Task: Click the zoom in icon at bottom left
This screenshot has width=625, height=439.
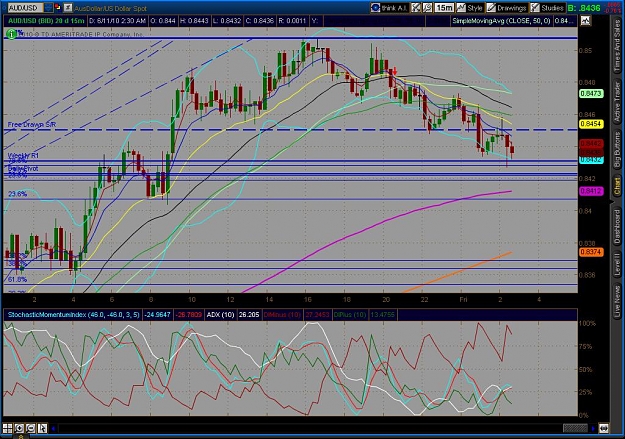Action: click(19, 429)
